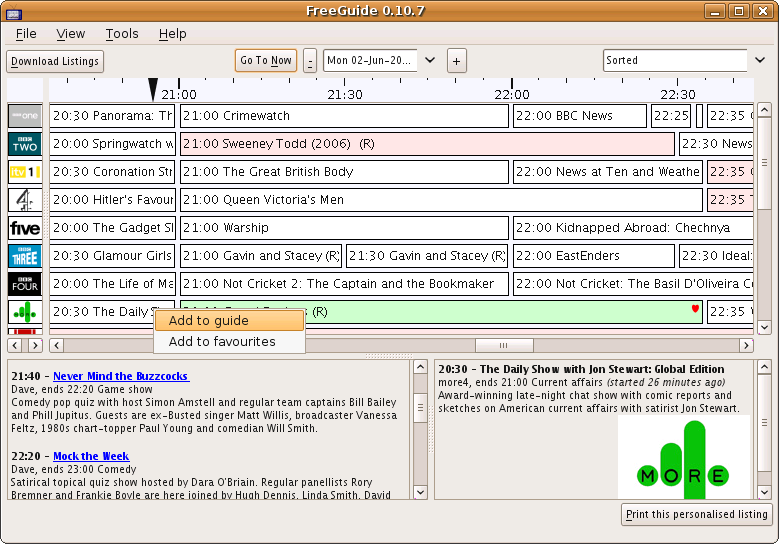Open the Sorted dropdown arrow

tap(760, 60)
